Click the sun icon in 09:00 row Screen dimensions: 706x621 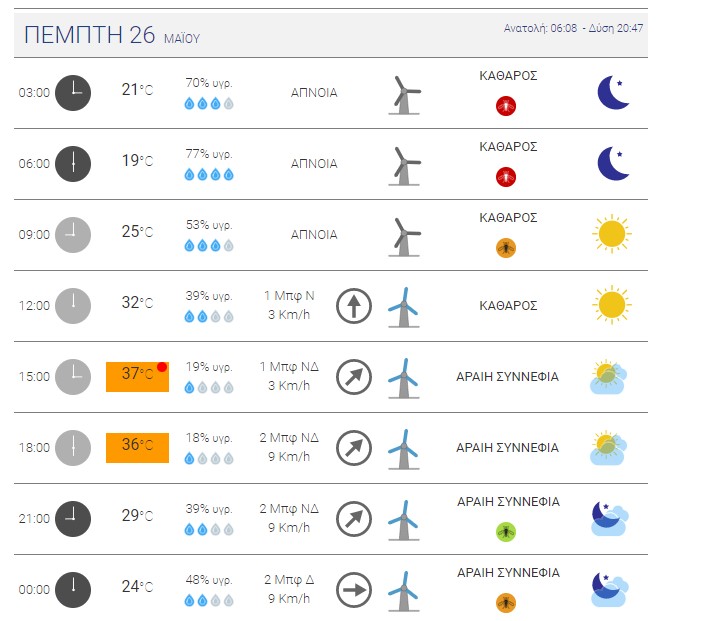coord(610,234)
